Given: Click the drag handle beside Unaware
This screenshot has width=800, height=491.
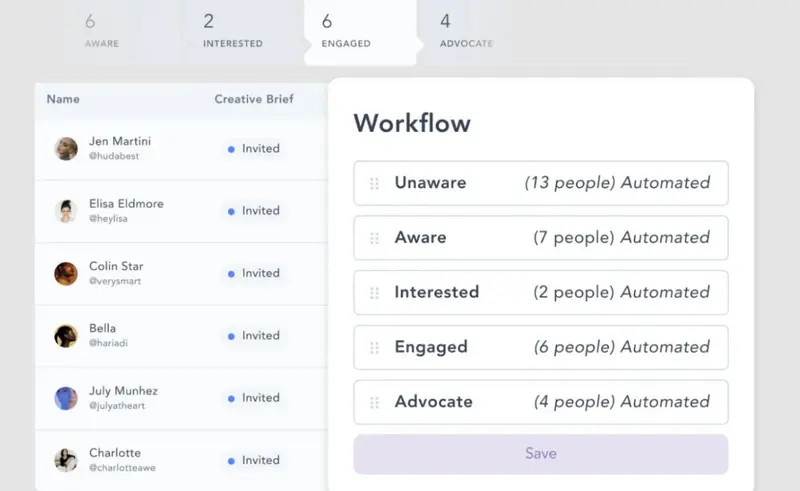Looking at the screenshot, I should [375, 183].
